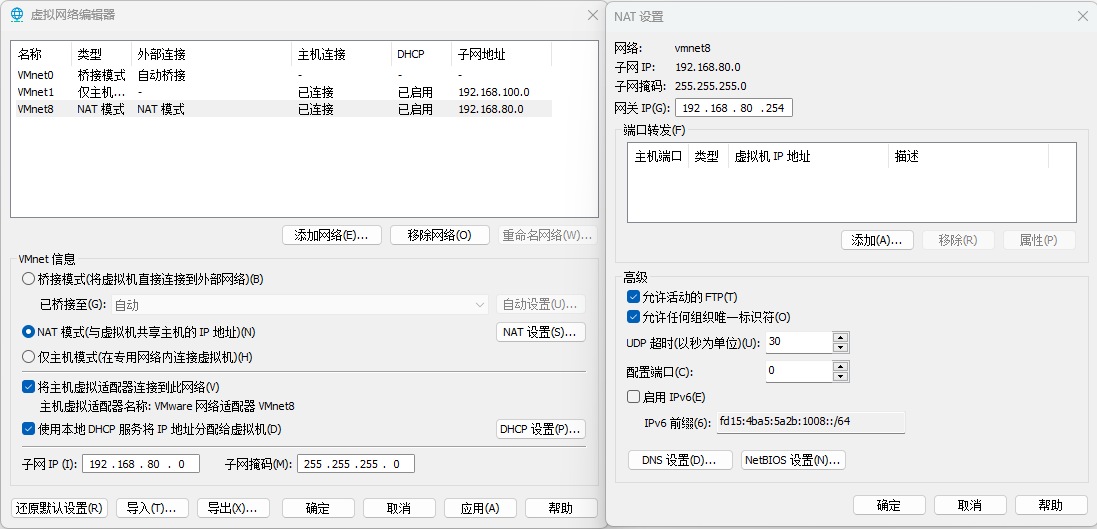Decrease the UDP 超时 value with down arrow
The height and width of the screenshot is (529, 1097).
coord(840,347)
